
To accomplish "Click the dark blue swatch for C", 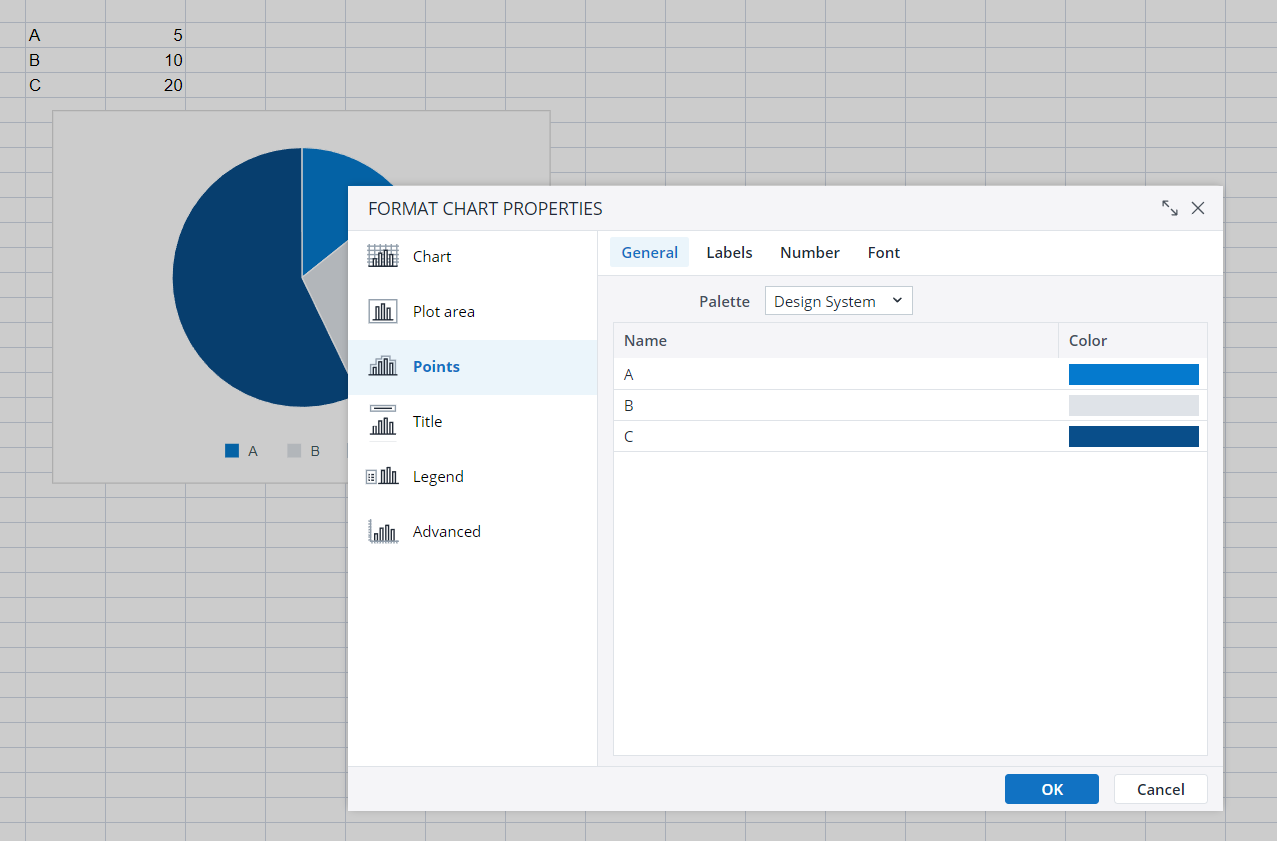I will tap(1133, 436).
